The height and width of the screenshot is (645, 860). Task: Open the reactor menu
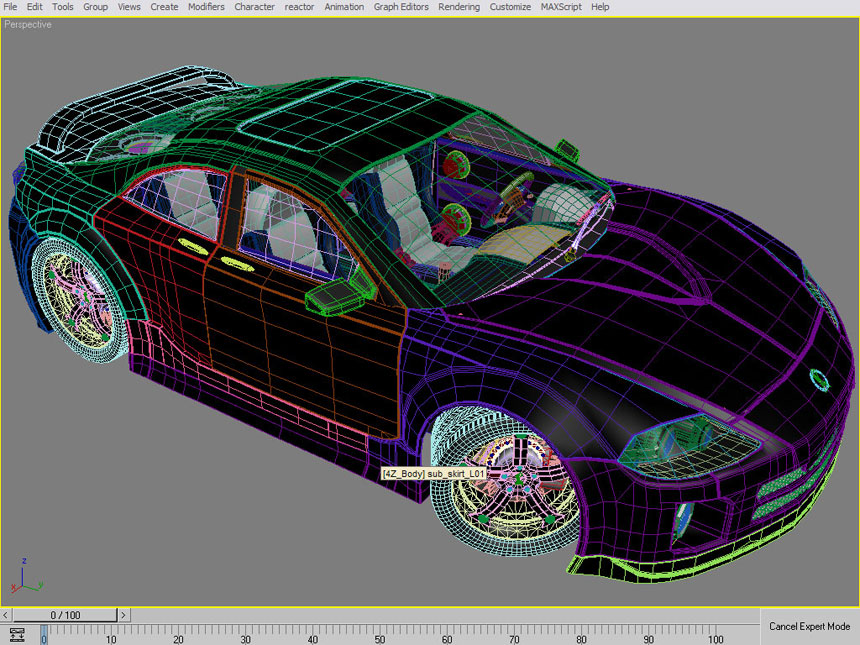tap(299, 7)
